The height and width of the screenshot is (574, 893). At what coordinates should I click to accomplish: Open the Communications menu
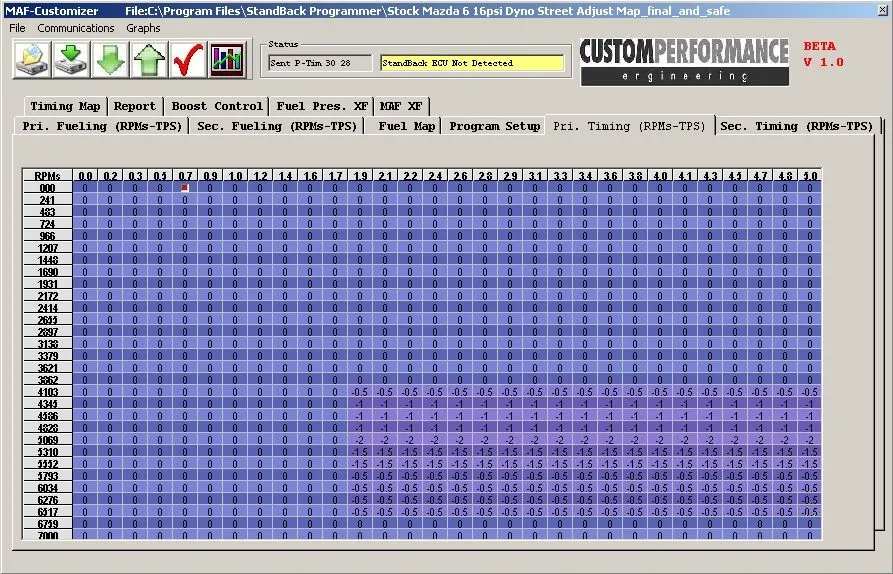(76, 28)
